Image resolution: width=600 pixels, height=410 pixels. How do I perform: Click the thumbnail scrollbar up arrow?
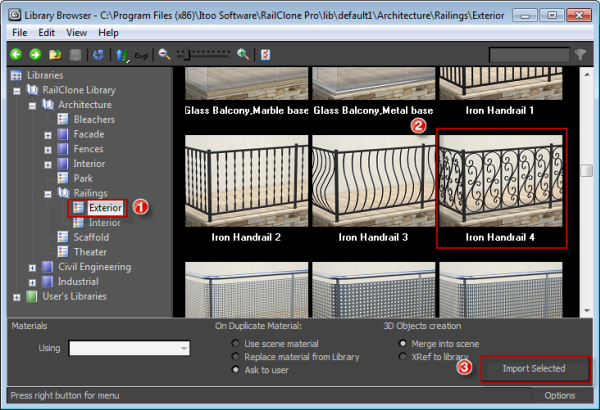click(x=587, y=74)
